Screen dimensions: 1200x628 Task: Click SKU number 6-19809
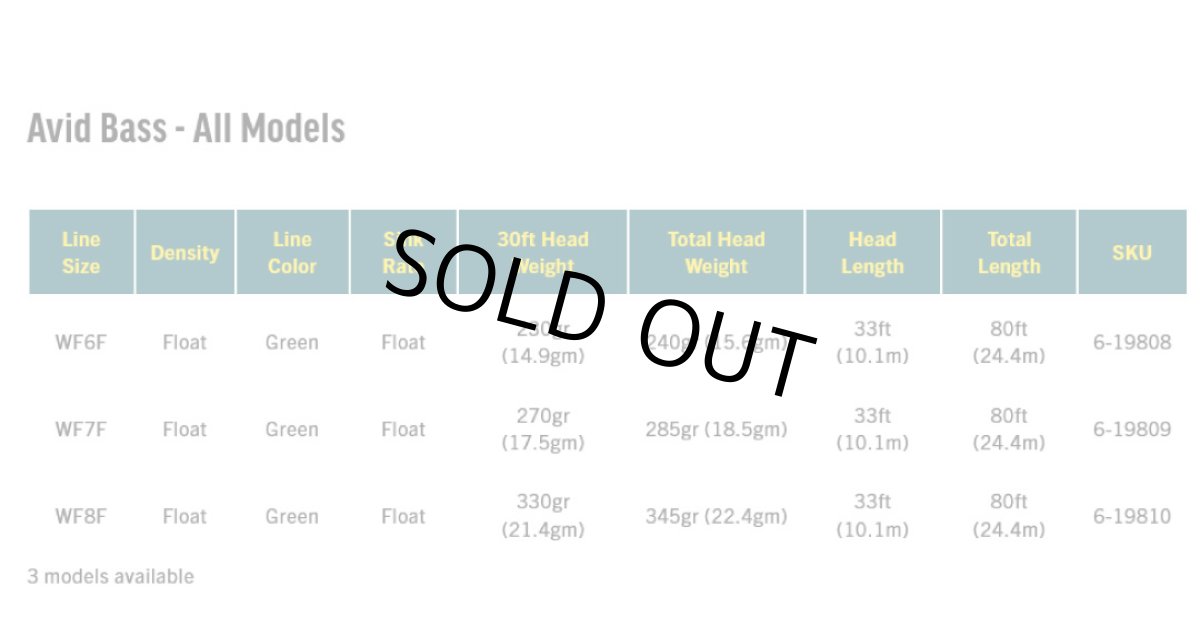pos(1132,429)
